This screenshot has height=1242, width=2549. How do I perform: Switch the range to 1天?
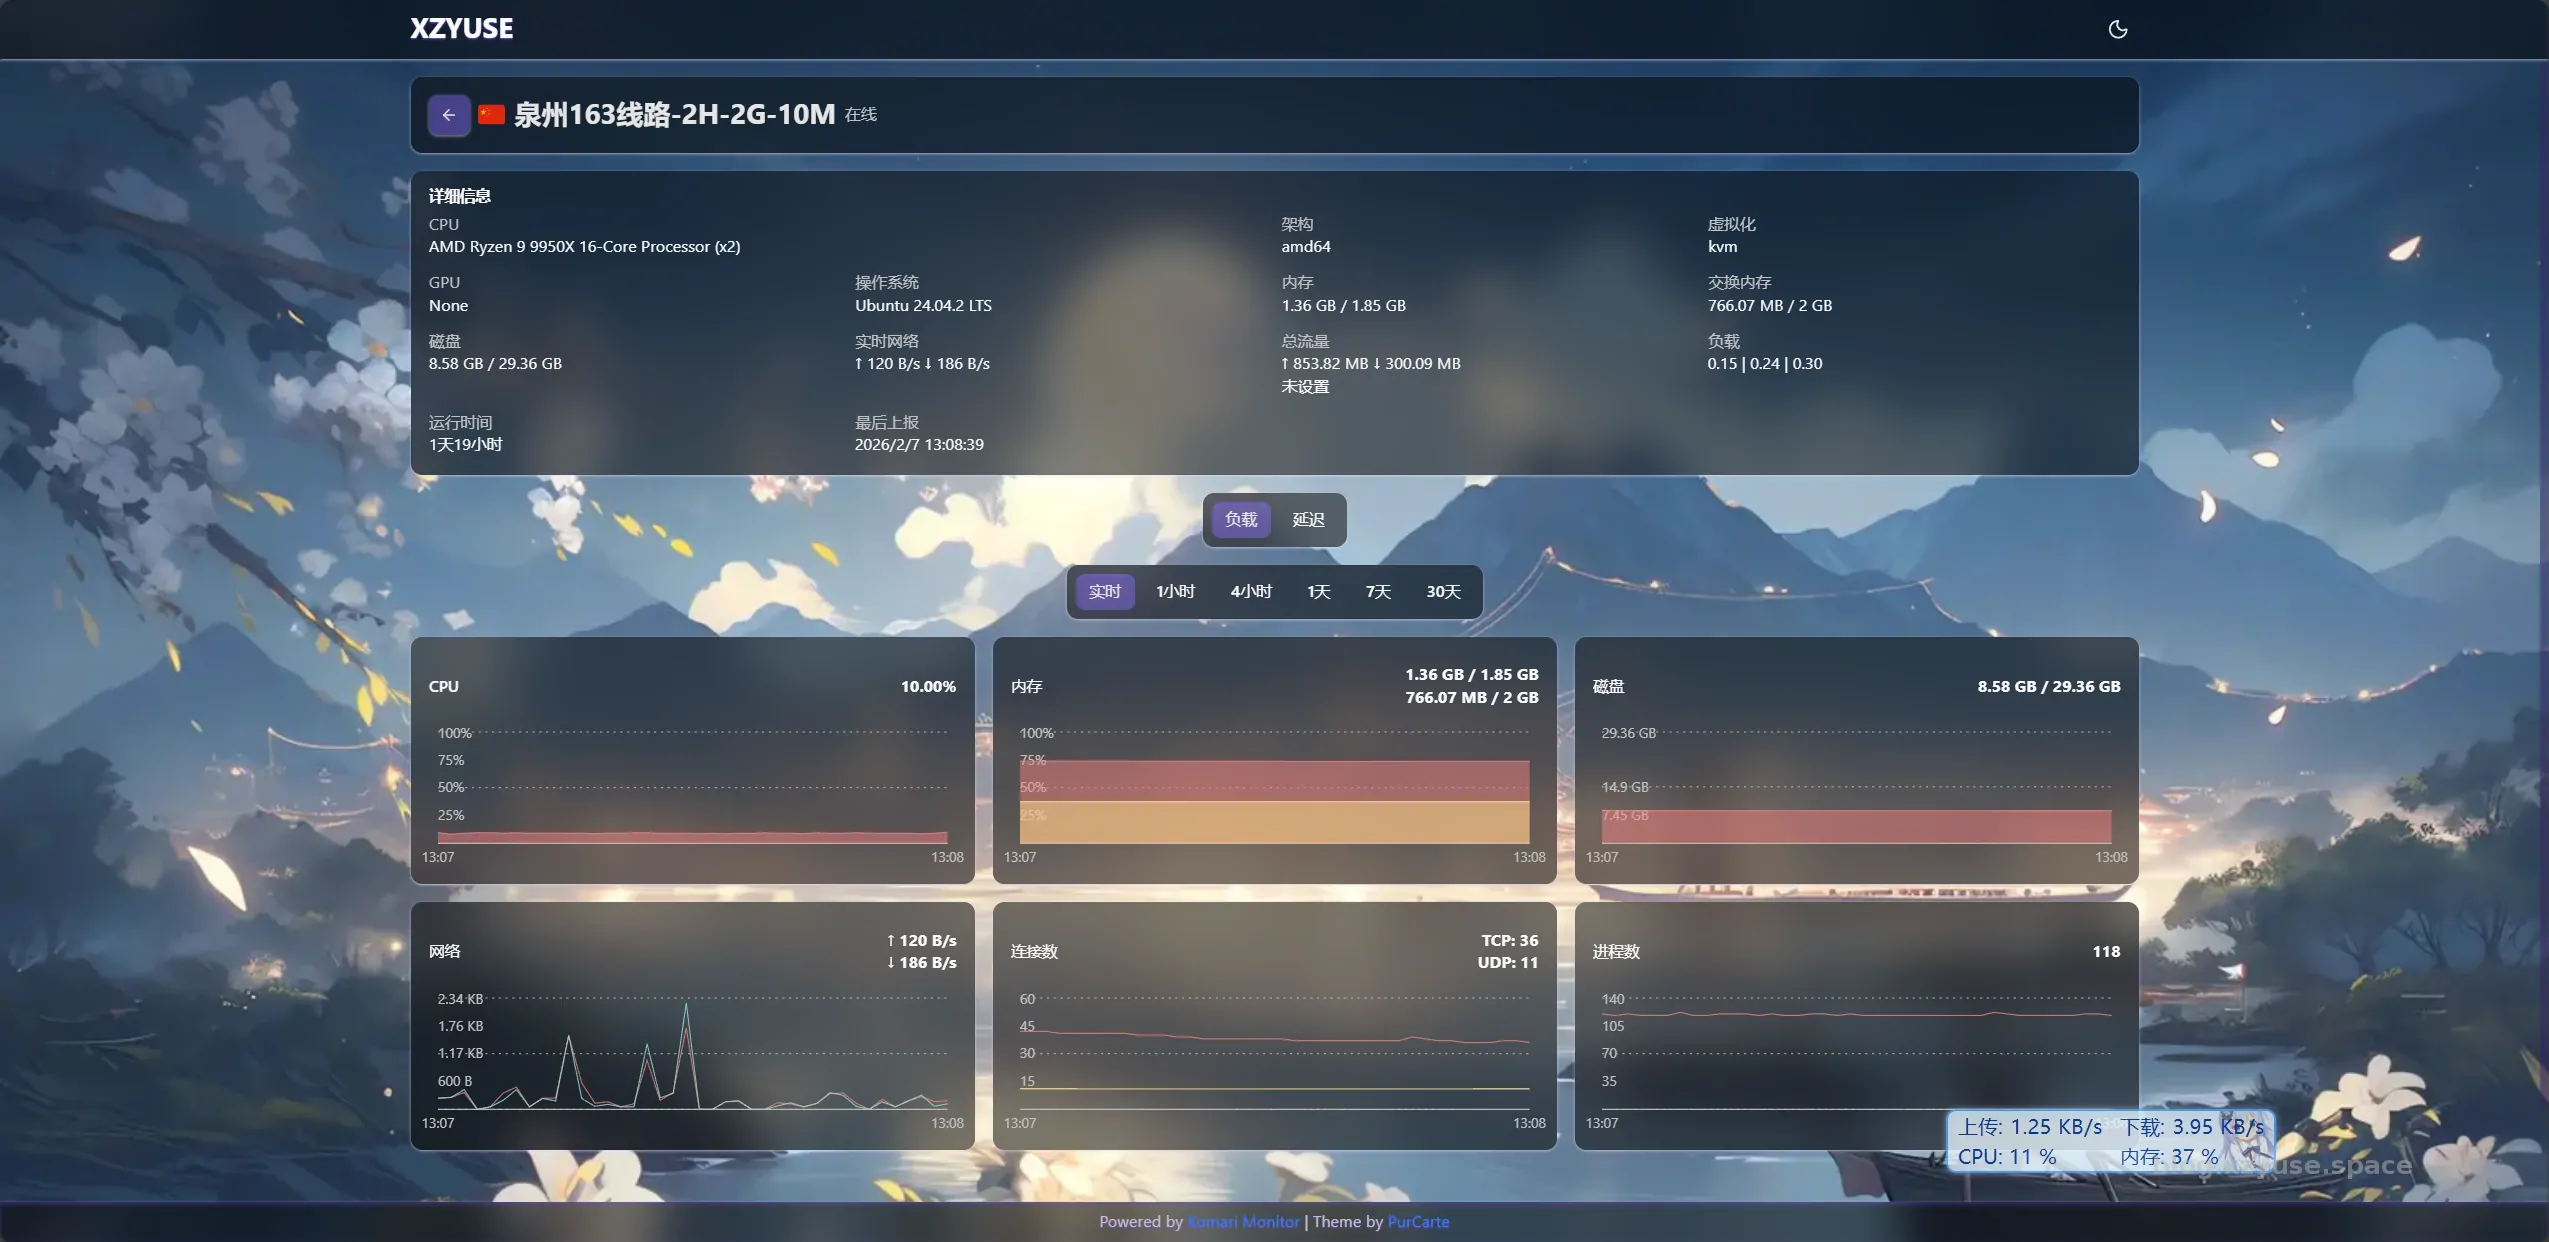click(x=1318, y=591)
